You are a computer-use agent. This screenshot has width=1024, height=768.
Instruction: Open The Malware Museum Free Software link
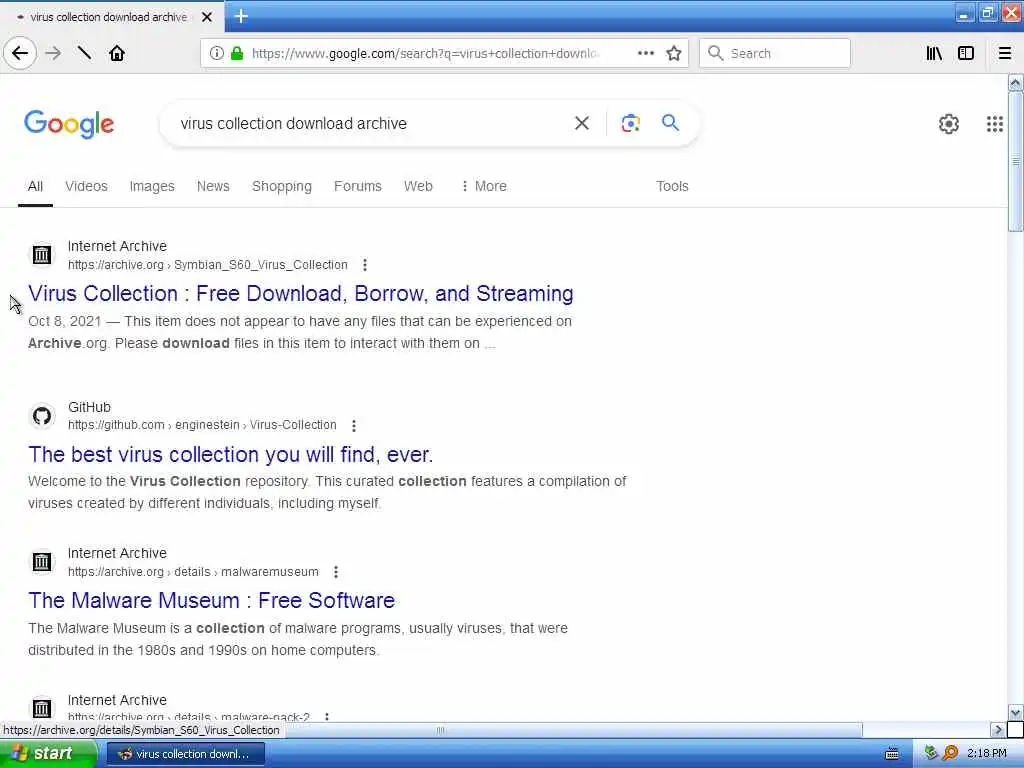(212, 600)
